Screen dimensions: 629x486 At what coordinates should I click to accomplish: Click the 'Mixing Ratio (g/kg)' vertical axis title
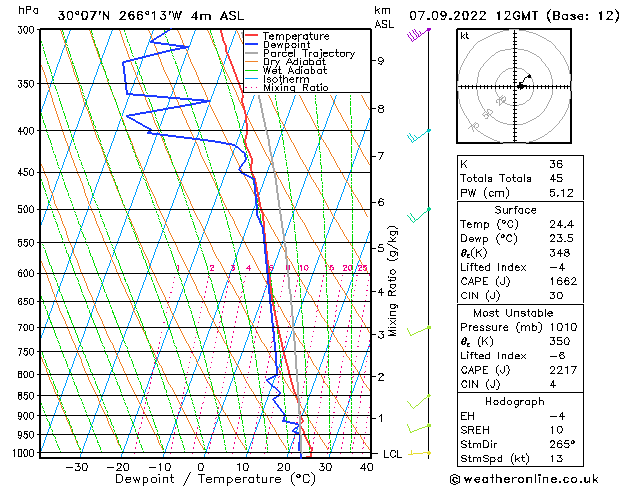coord(392,281)
